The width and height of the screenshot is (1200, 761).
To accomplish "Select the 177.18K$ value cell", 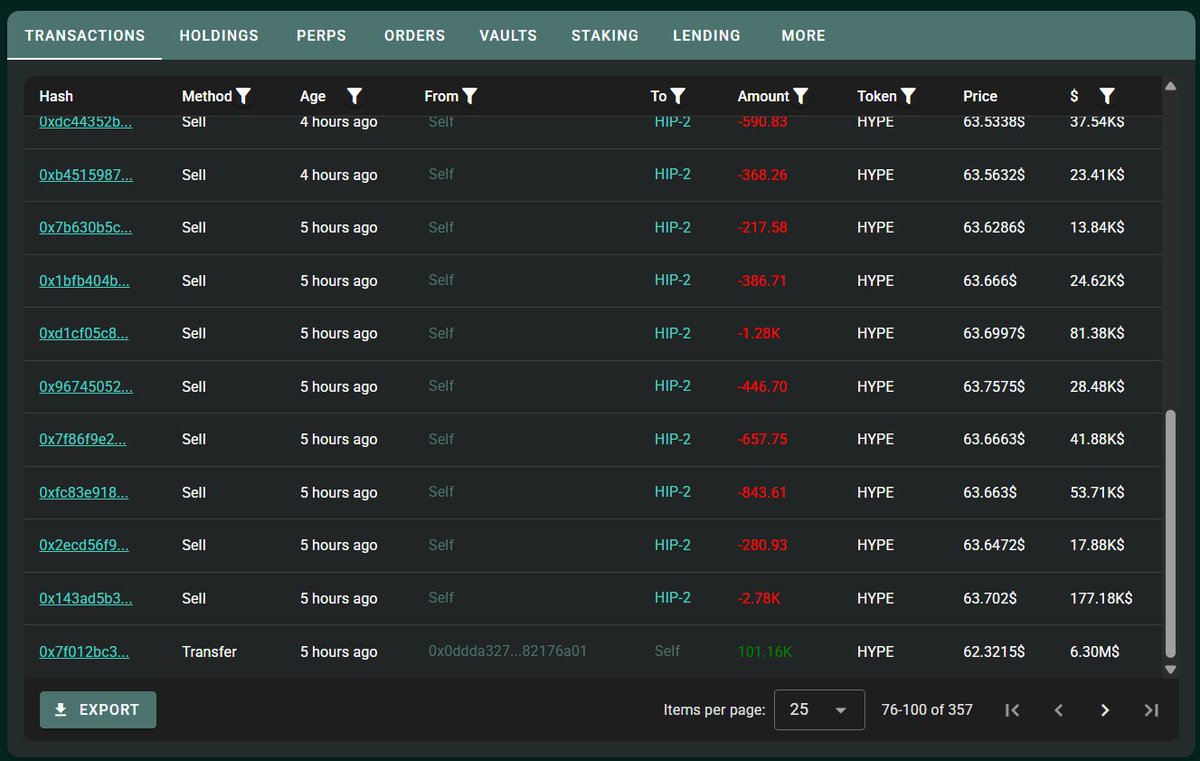I will [x=1101, y=598].
